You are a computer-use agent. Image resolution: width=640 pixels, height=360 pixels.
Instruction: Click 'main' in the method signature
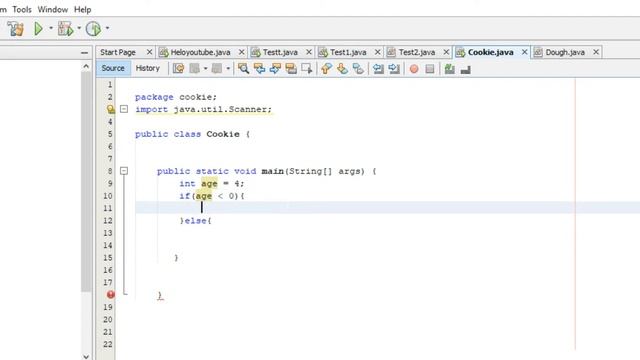coord(273,171)
